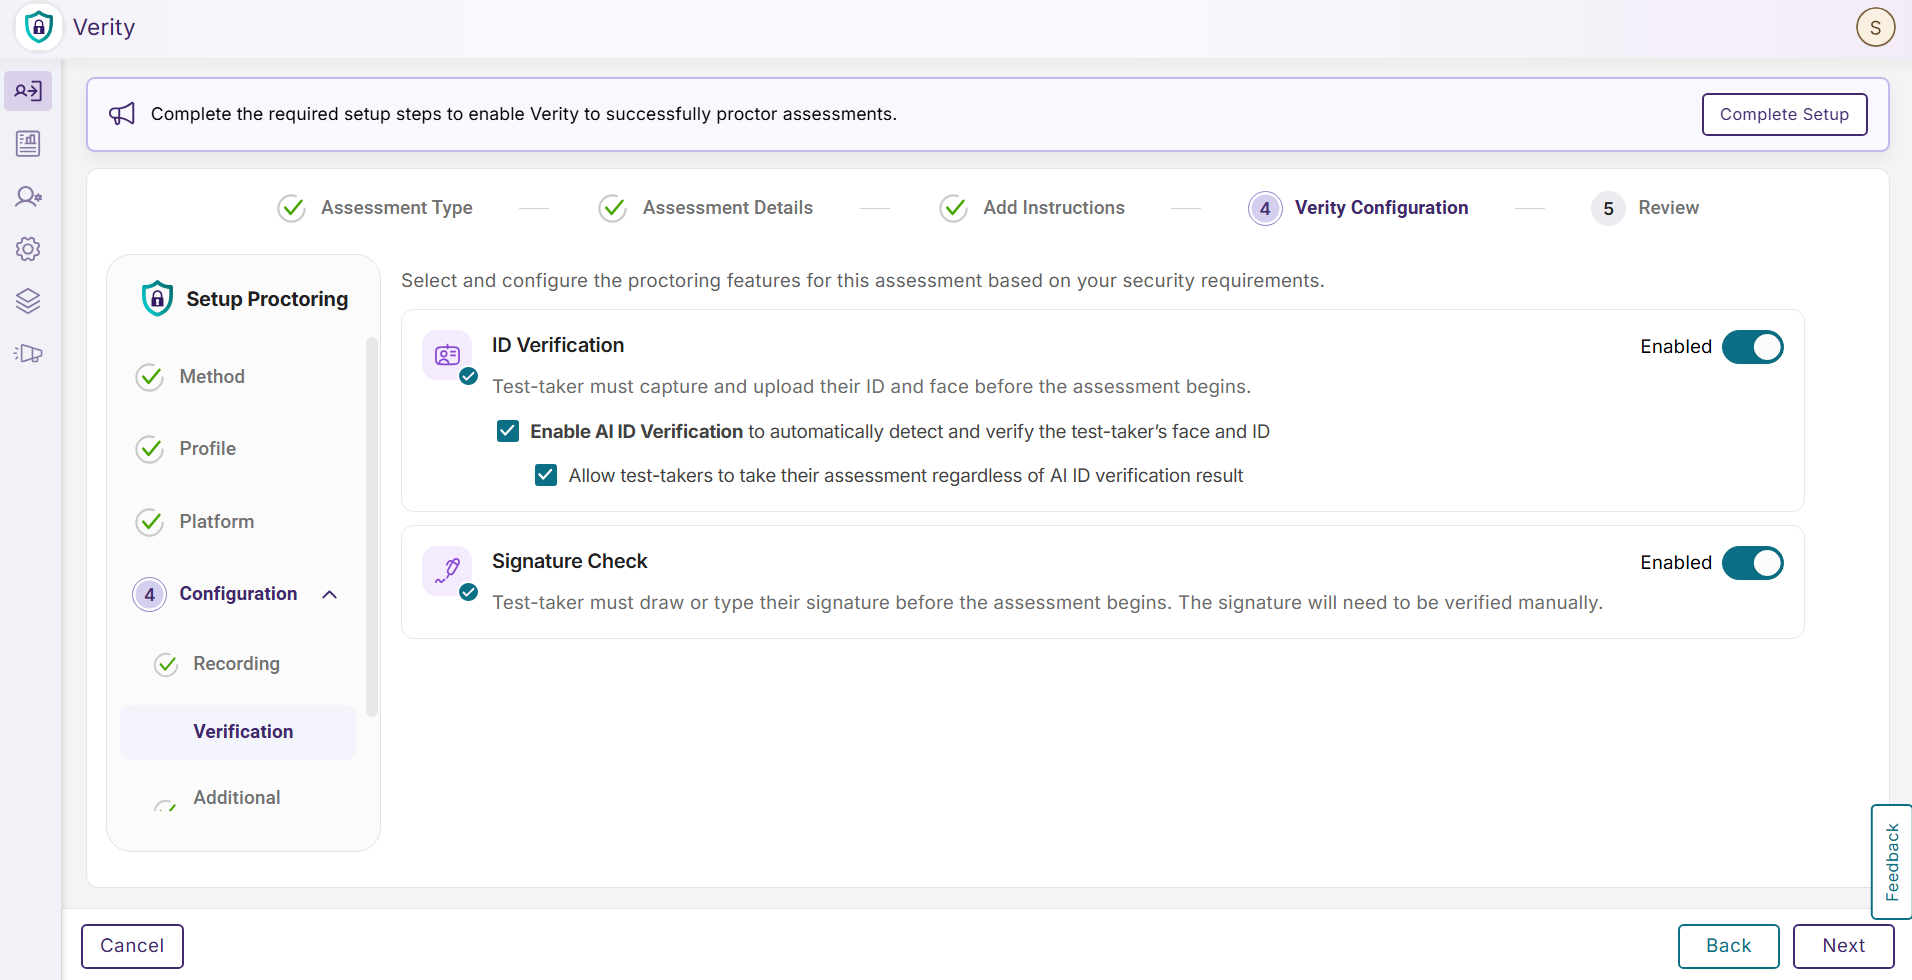Open the Feedback side tab

click(1891, 862)
